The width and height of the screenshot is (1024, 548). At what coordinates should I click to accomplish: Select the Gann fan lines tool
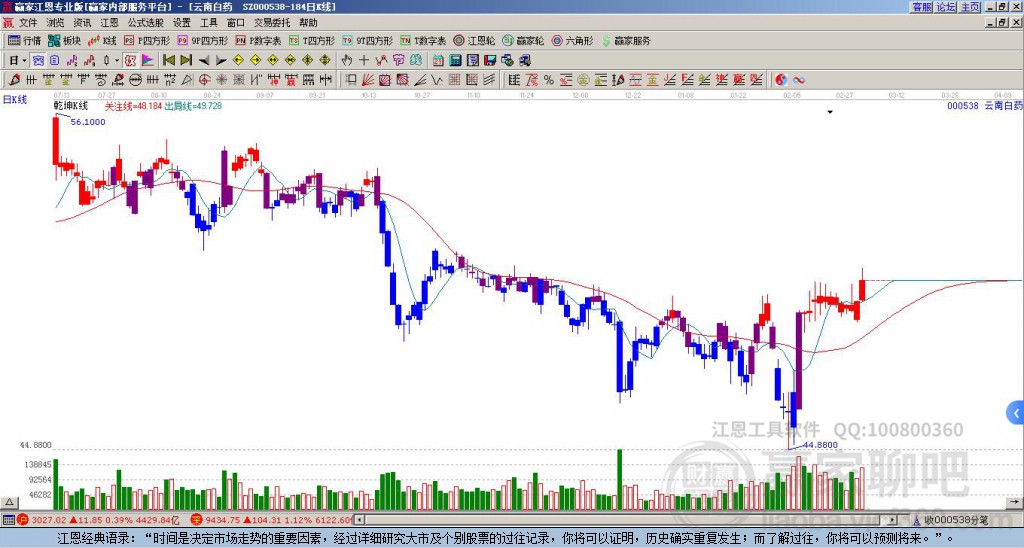coord(367,80)
